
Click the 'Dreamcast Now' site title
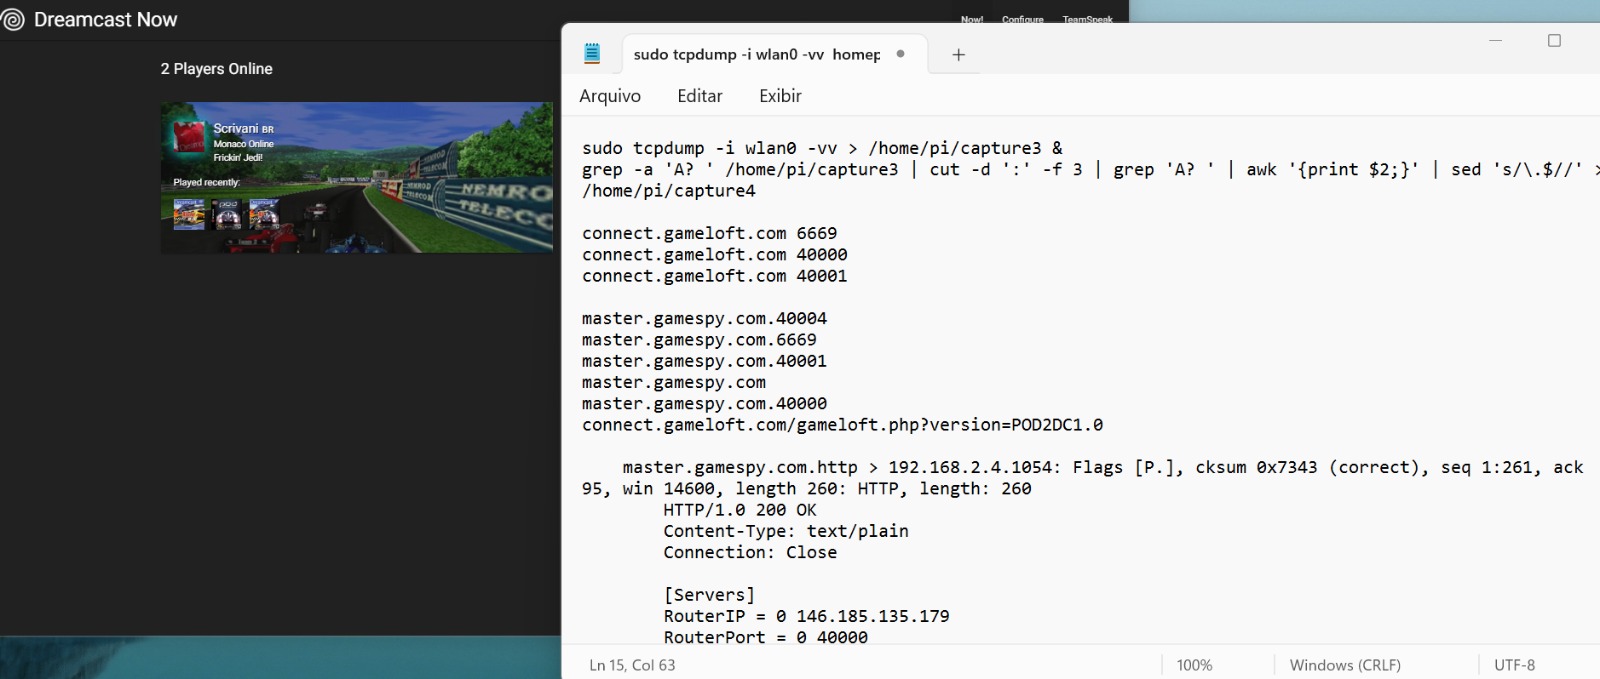(105, 20)
